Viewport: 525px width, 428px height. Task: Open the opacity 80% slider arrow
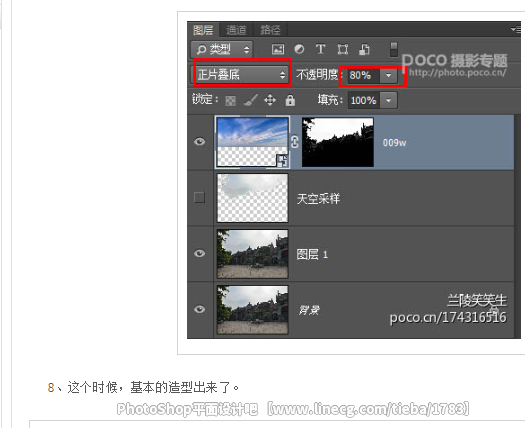[388, 75]
